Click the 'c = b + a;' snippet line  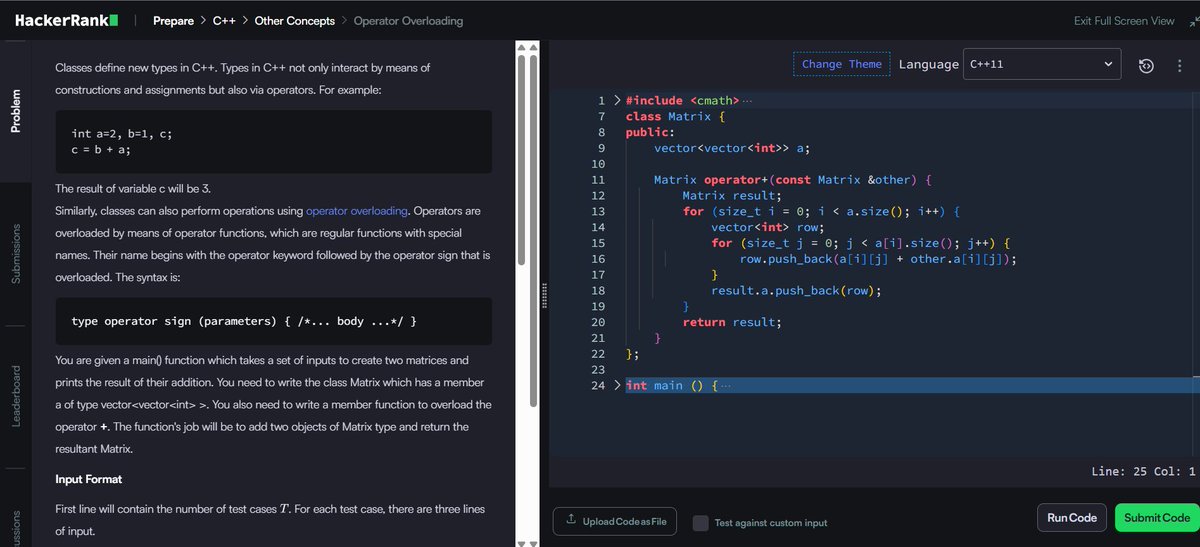pyautogui.click(x=101, y=149)
